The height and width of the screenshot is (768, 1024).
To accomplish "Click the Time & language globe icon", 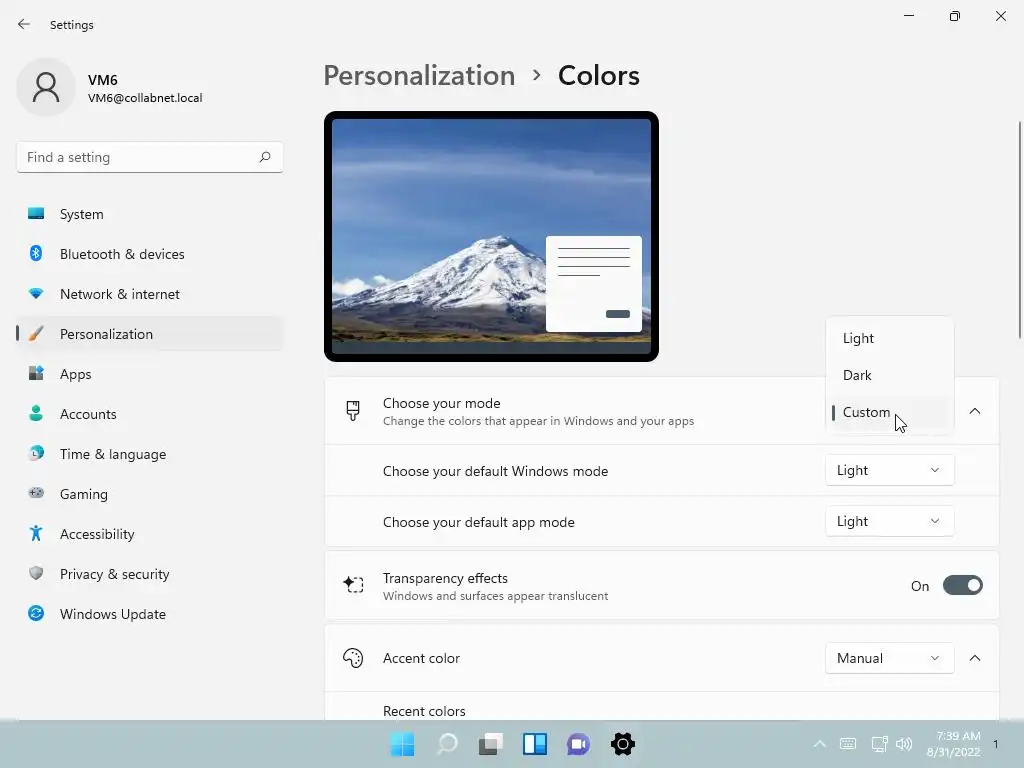I will 36,453.
